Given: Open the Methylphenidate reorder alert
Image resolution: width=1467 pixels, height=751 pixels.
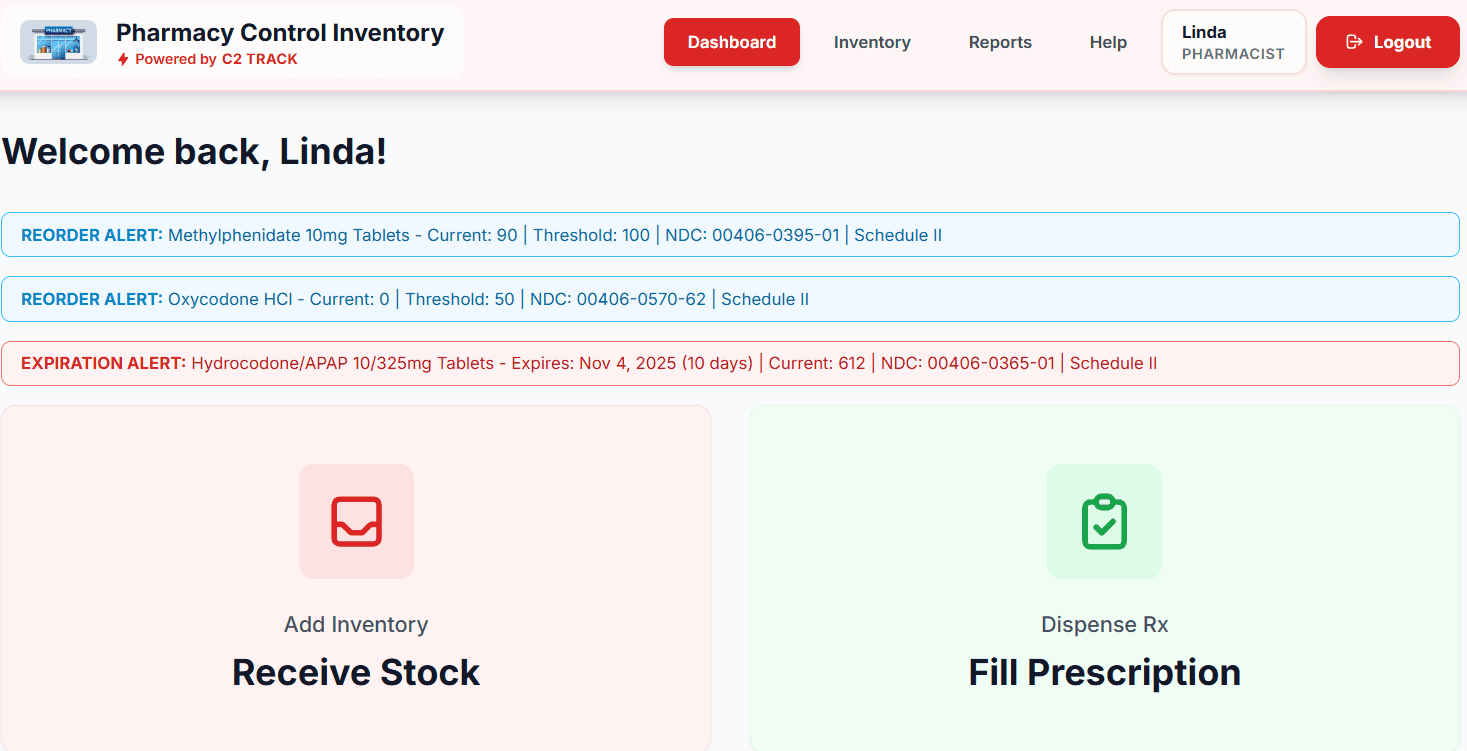Looking at the screenshot, I should click(730, 235).
